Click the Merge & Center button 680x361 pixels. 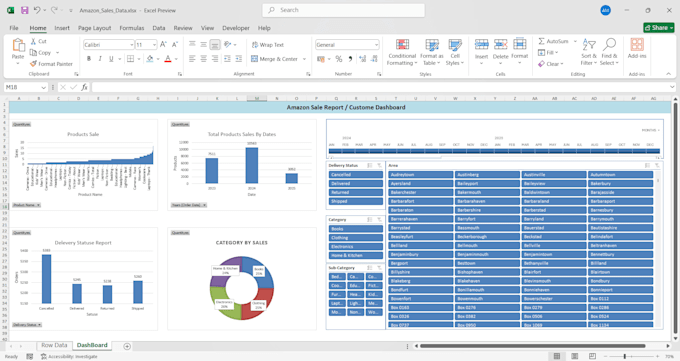(x=274, y=59)
